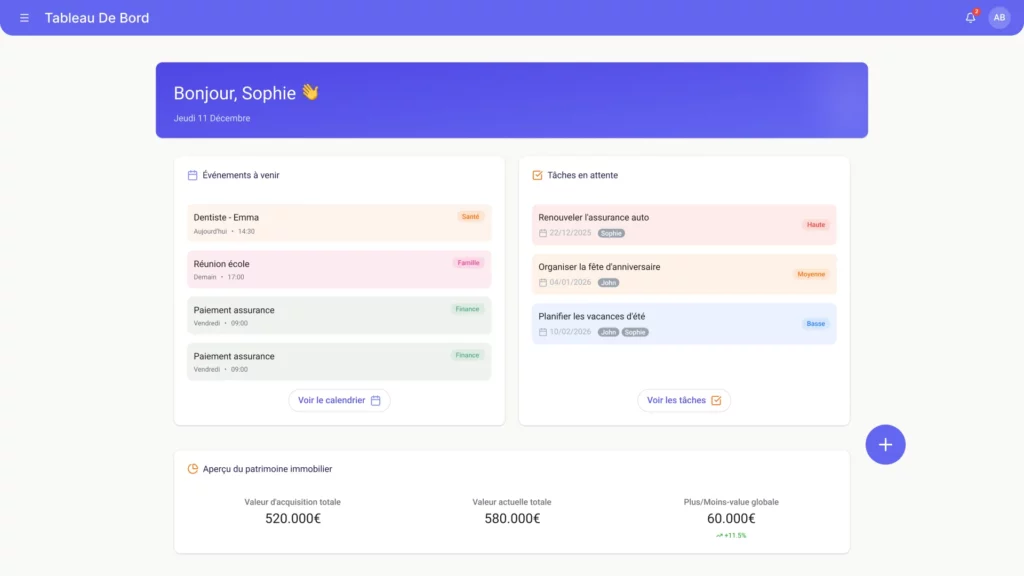Click the Événements à venir heading
1024x576 pixels.
[x=241, y=175]
